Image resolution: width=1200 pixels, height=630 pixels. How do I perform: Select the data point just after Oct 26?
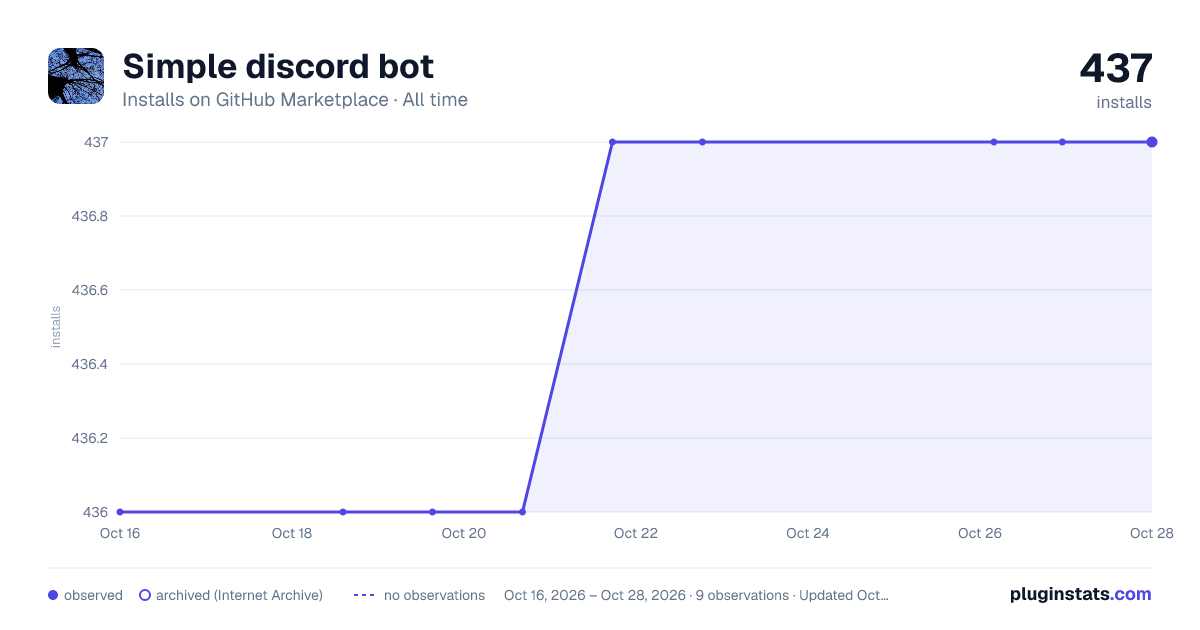pyautogui.click(x=994, y=142)
